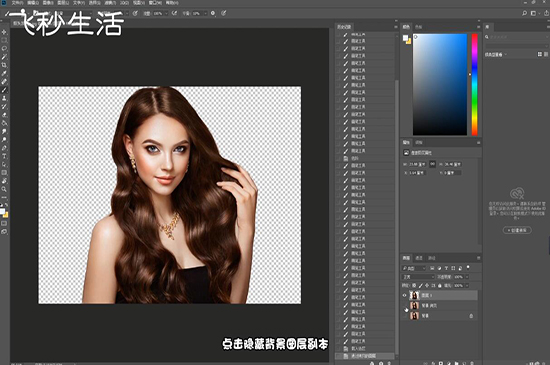
Task: Open the File menu in menu bar
Action: pyautogui.click(x=17, y=3)
